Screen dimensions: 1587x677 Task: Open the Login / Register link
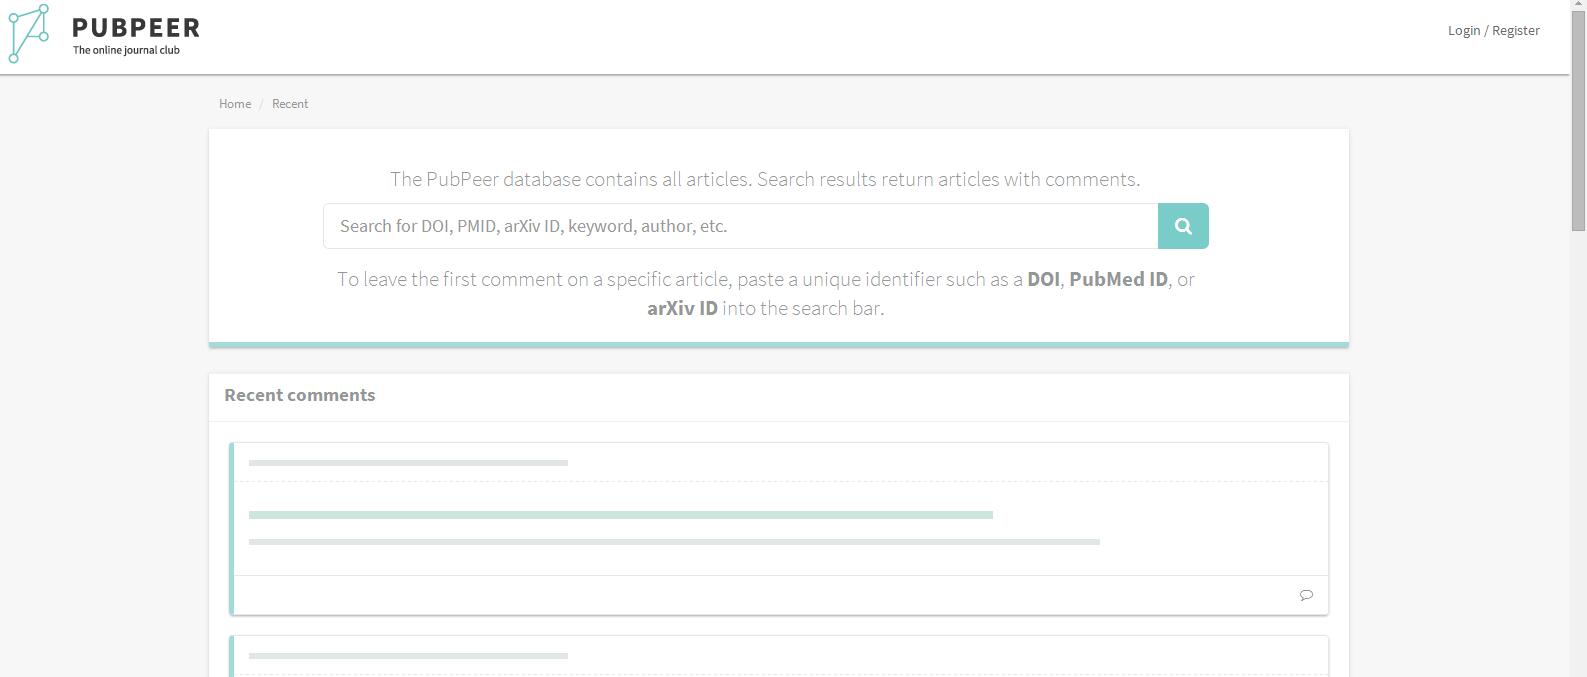point(1493,30)
